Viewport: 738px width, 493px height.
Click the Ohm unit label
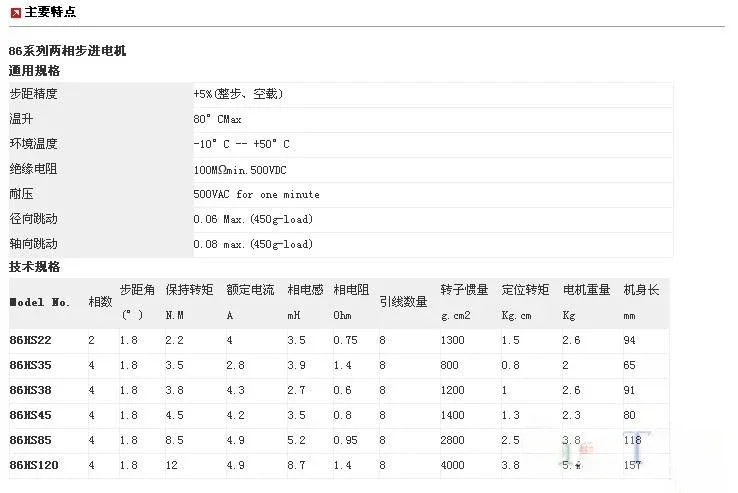tap(343, 315)
